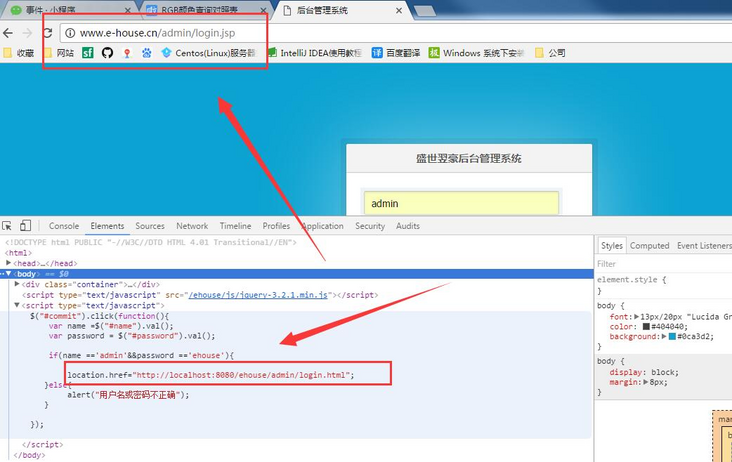Close the 后台管理系统 browser tab
Screen dimensions: 732x462
pyautogui.click(x=399, y=10)
